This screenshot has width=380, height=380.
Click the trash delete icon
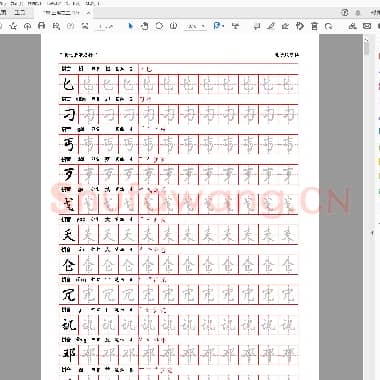point(314,26)
